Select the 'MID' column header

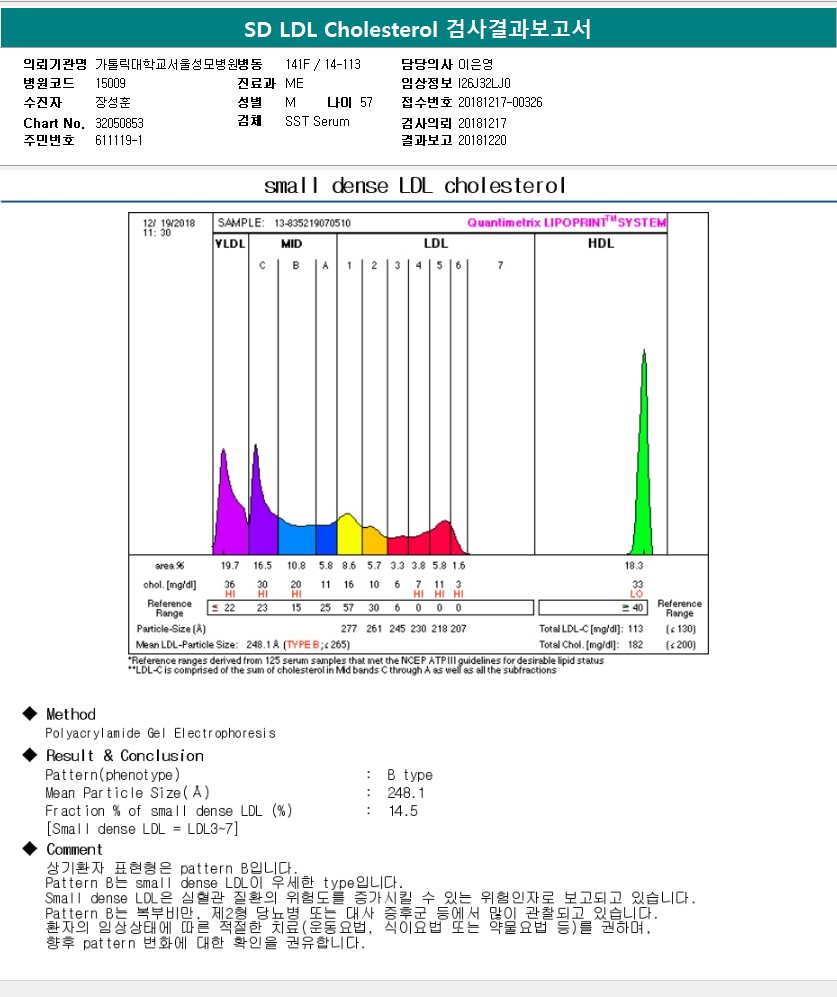point(291,244)
